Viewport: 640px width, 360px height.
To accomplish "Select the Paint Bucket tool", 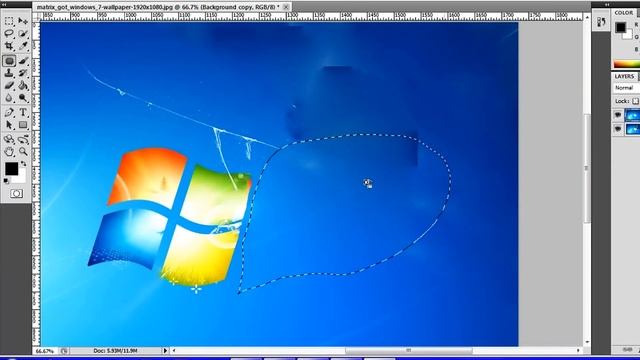I will (x=23, y=86).
